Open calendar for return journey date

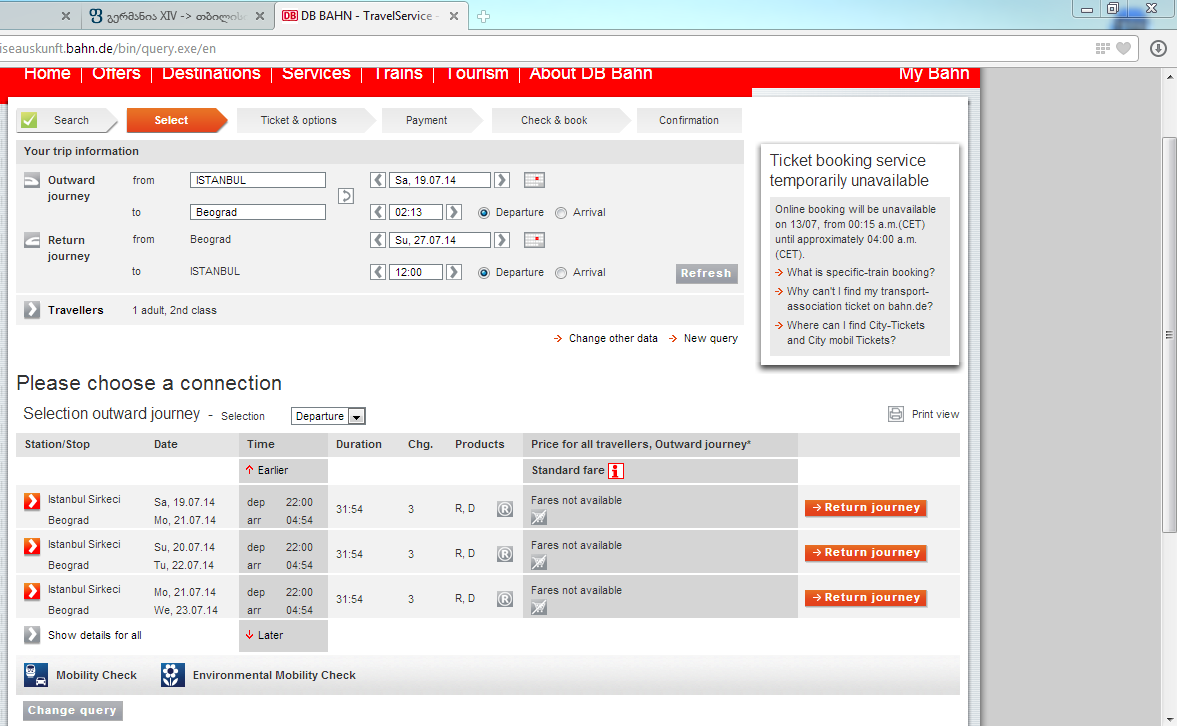tap(534, 240)
